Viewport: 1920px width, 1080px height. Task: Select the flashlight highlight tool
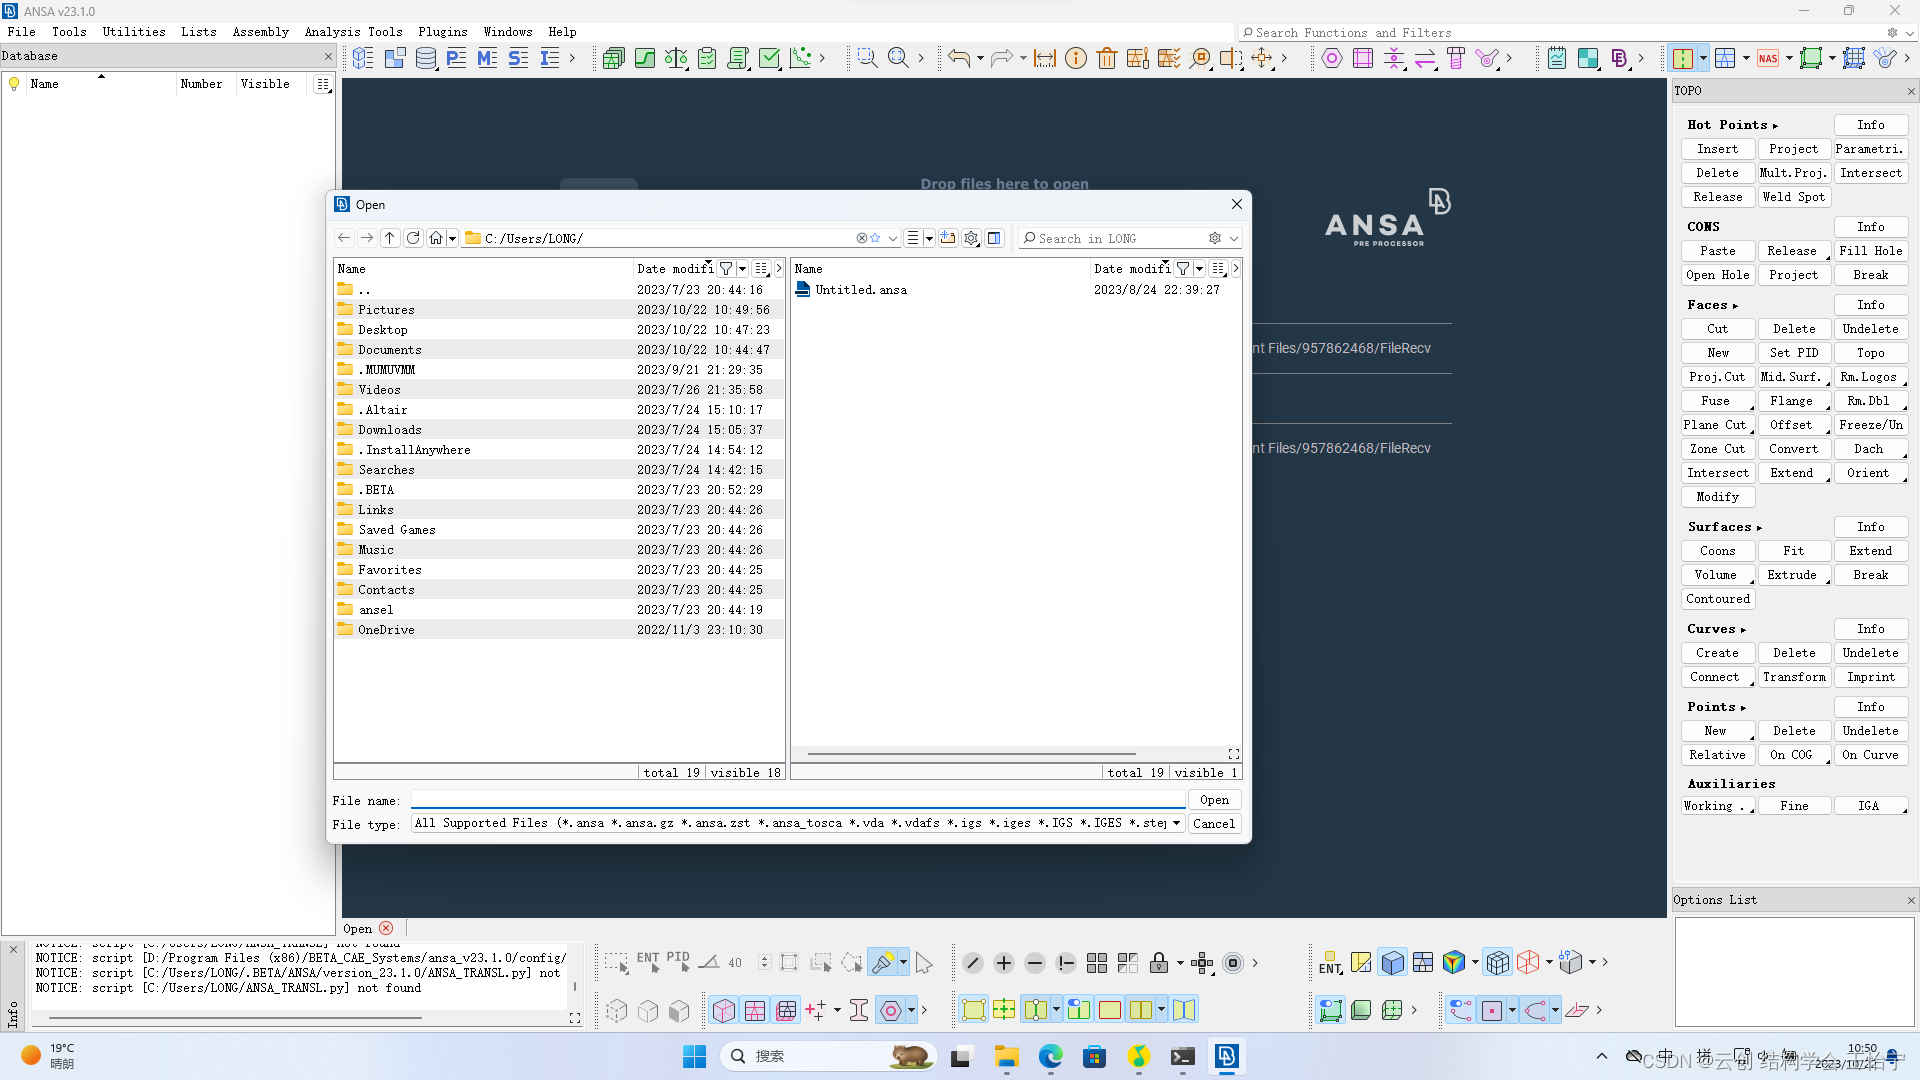click(x=882, y=962)
